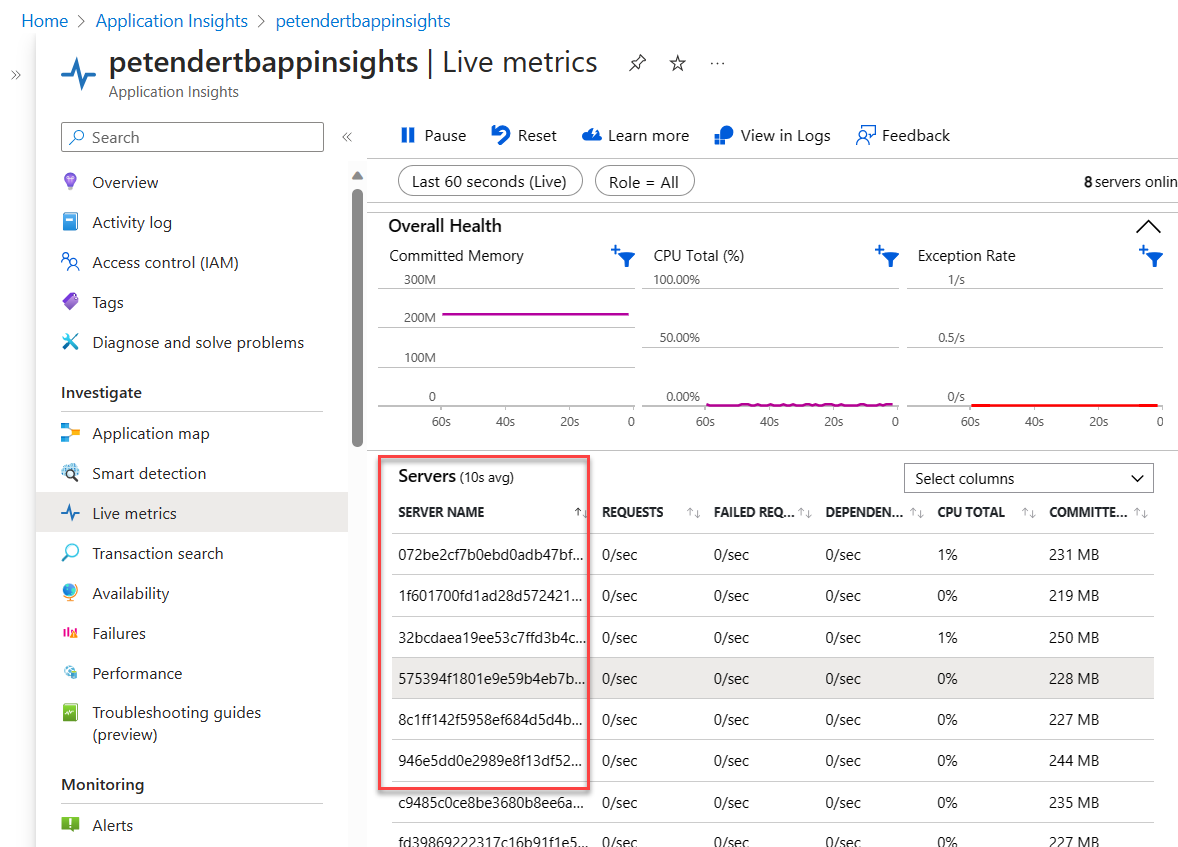Collapse the resource navigation sidebar
Screen dimensions: 1178x847
[347, 137]
